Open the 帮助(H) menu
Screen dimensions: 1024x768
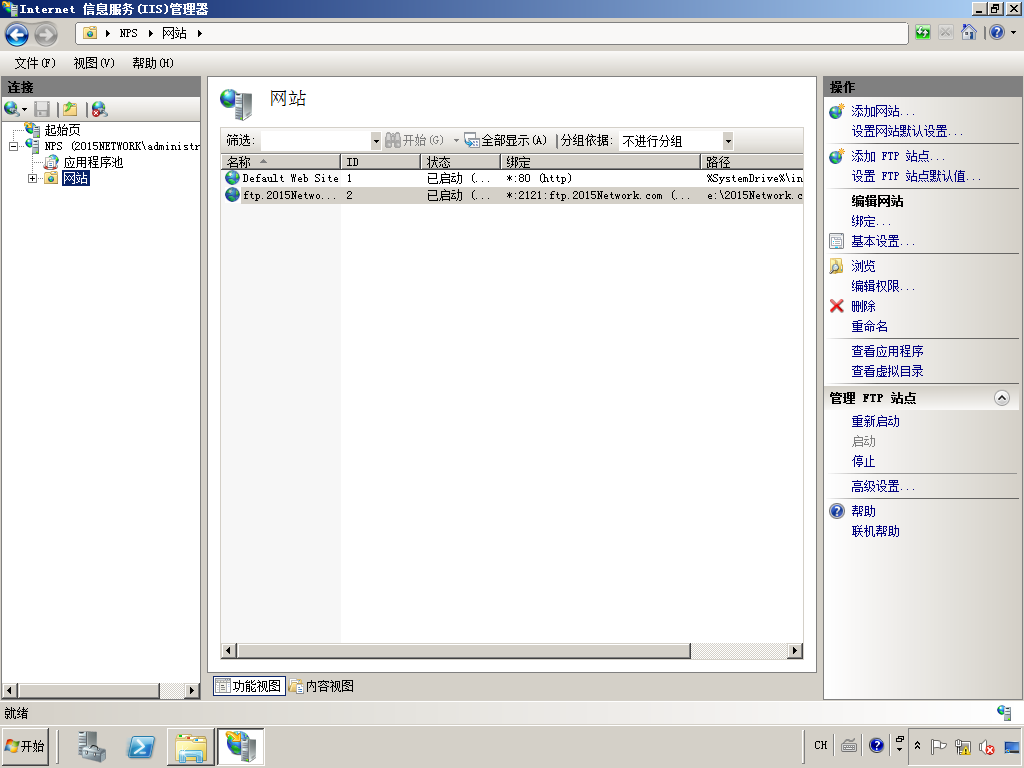[153, 63]
